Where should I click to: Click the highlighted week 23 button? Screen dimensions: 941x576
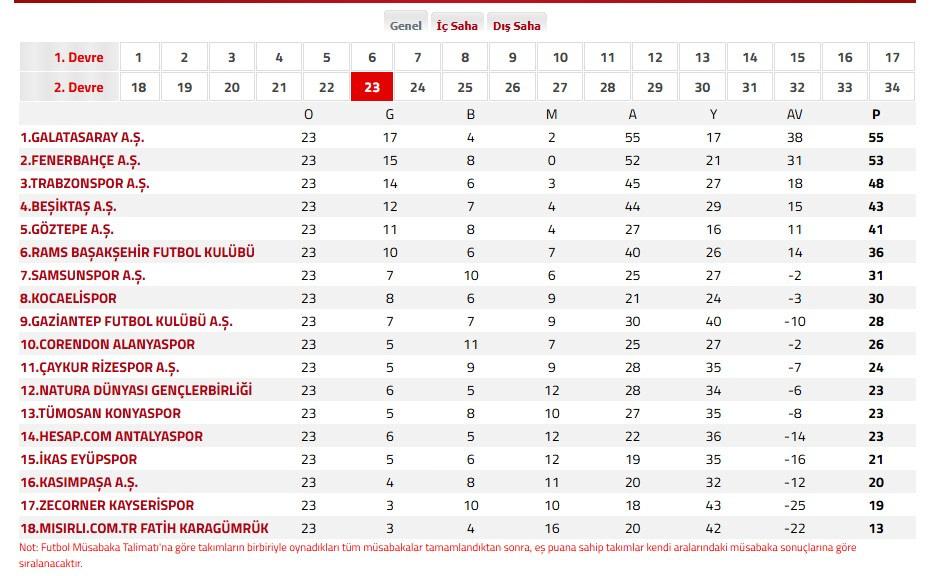pyautogui.click(x=372, y=87)
